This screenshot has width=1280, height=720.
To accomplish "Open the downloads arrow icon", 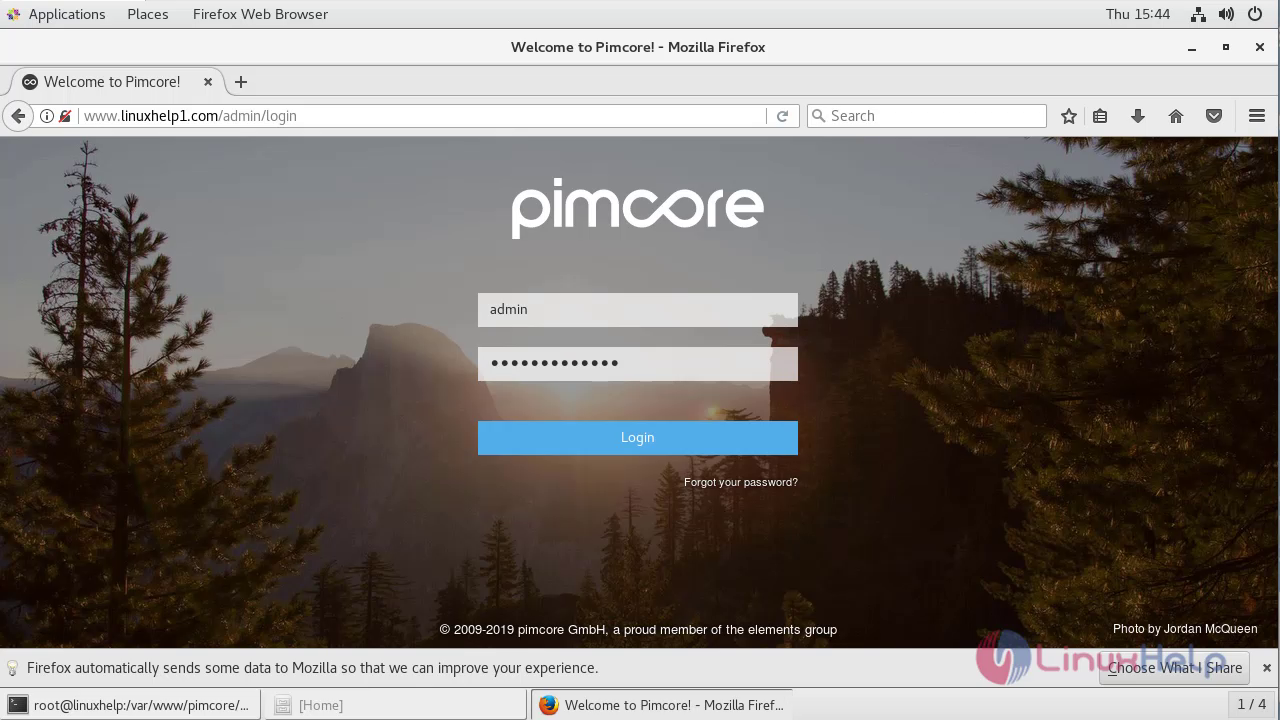I will (x=1138, y=116).
